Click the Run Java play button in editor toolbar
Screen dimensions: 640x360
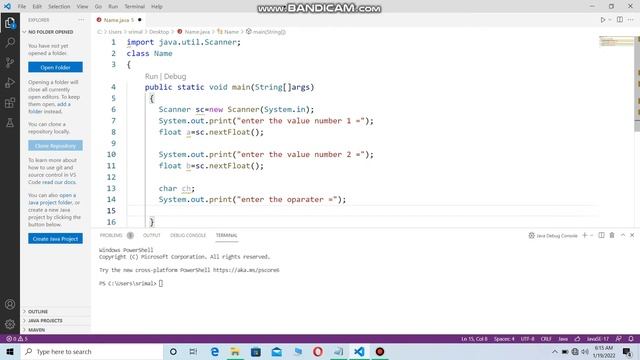pyautogui.click(x=602, y=20)
